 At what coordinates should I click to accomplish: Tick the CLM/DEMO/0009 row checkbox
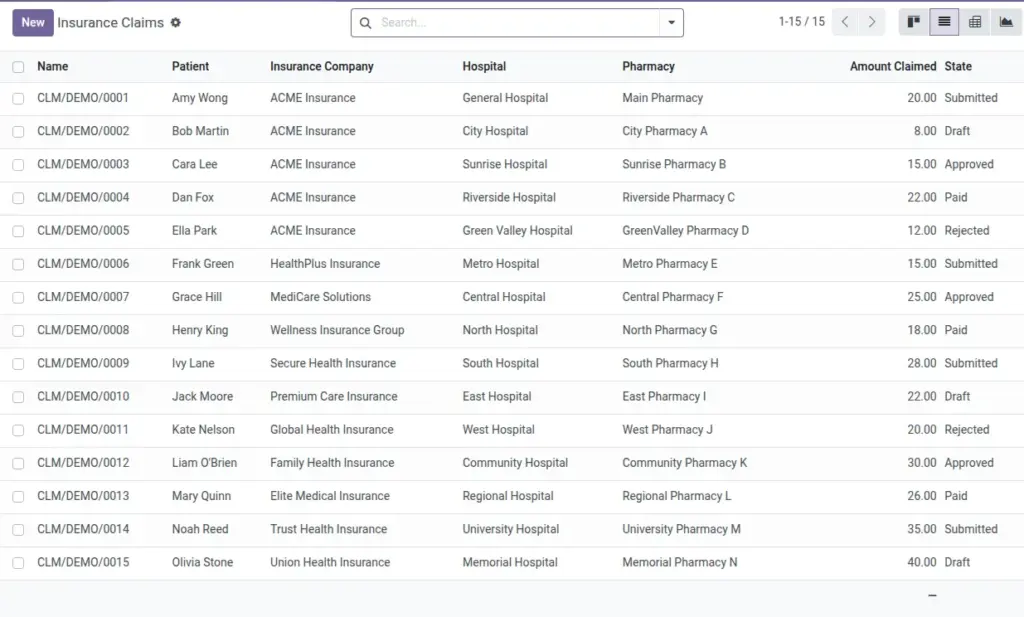click(x=18, y=364)
